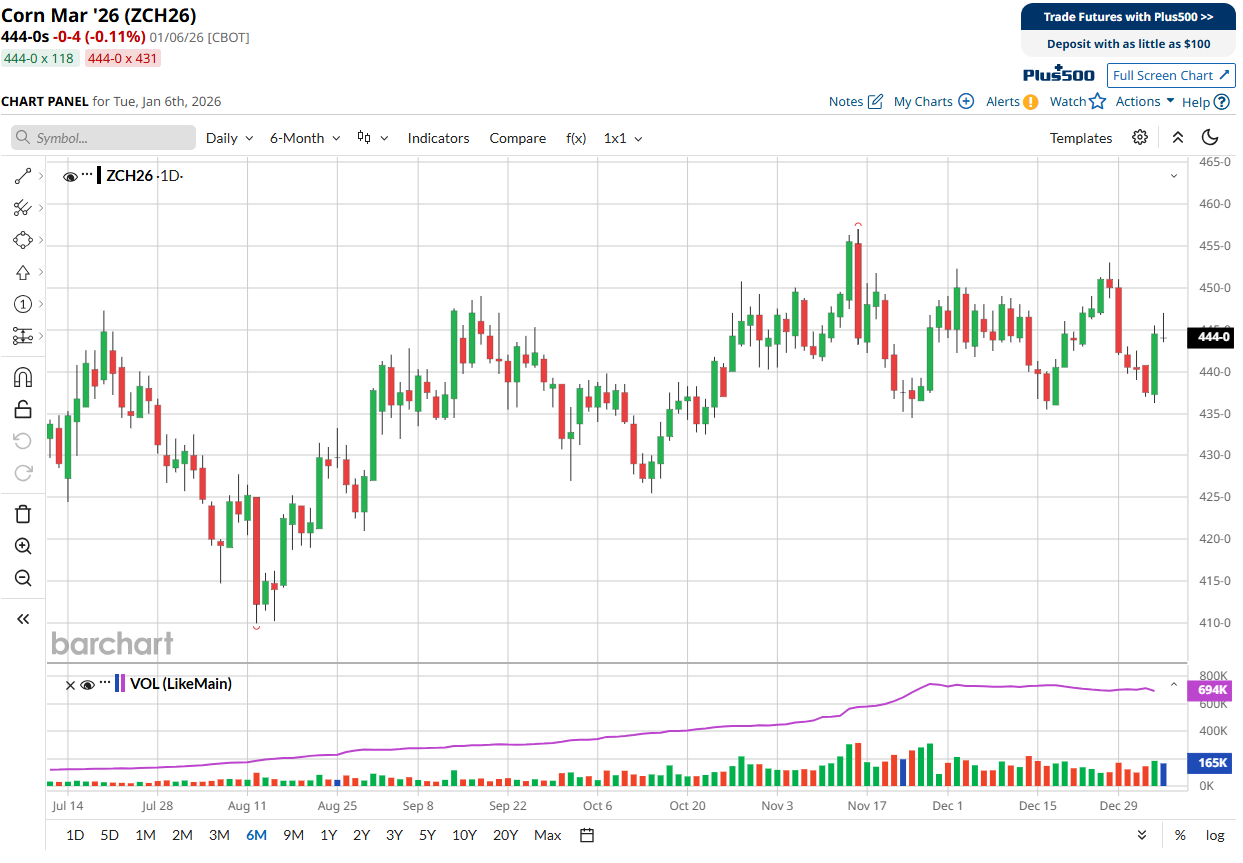Activate the magnet snap tool
1243x863 pixels.
pyautogui.click(x=22, y=377)
